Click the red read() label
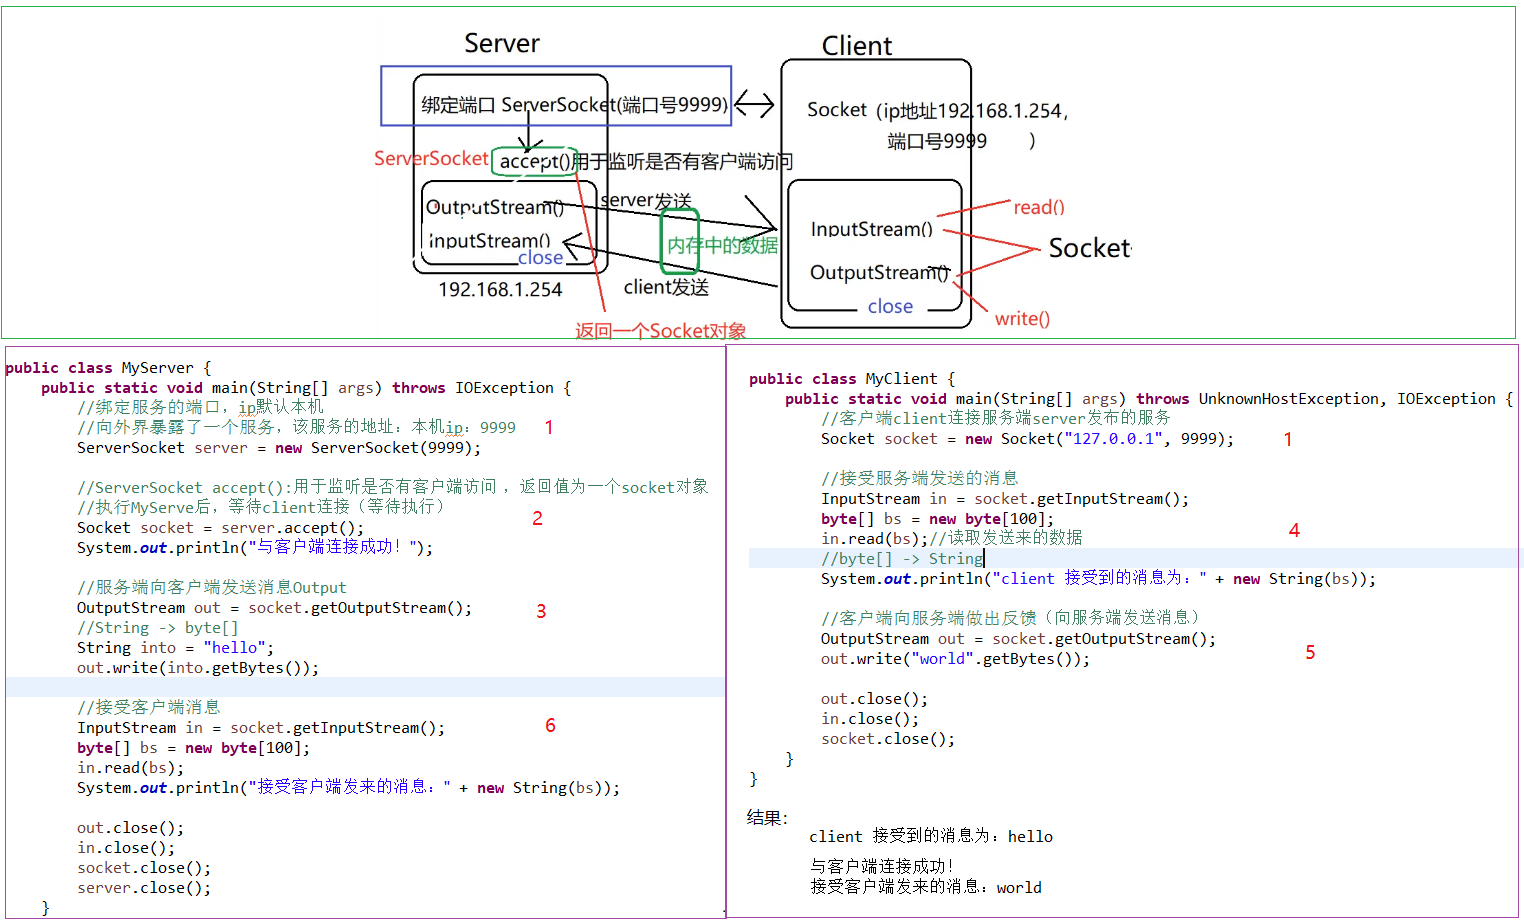The width and height of the screenshot is (1524, 922). 1038,207
